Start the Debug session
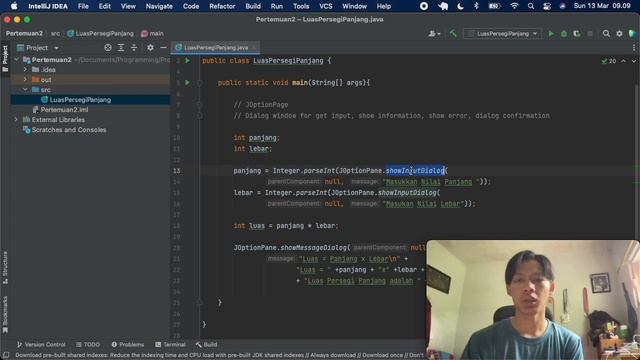The image size is (640, 360). click(564, 34)
